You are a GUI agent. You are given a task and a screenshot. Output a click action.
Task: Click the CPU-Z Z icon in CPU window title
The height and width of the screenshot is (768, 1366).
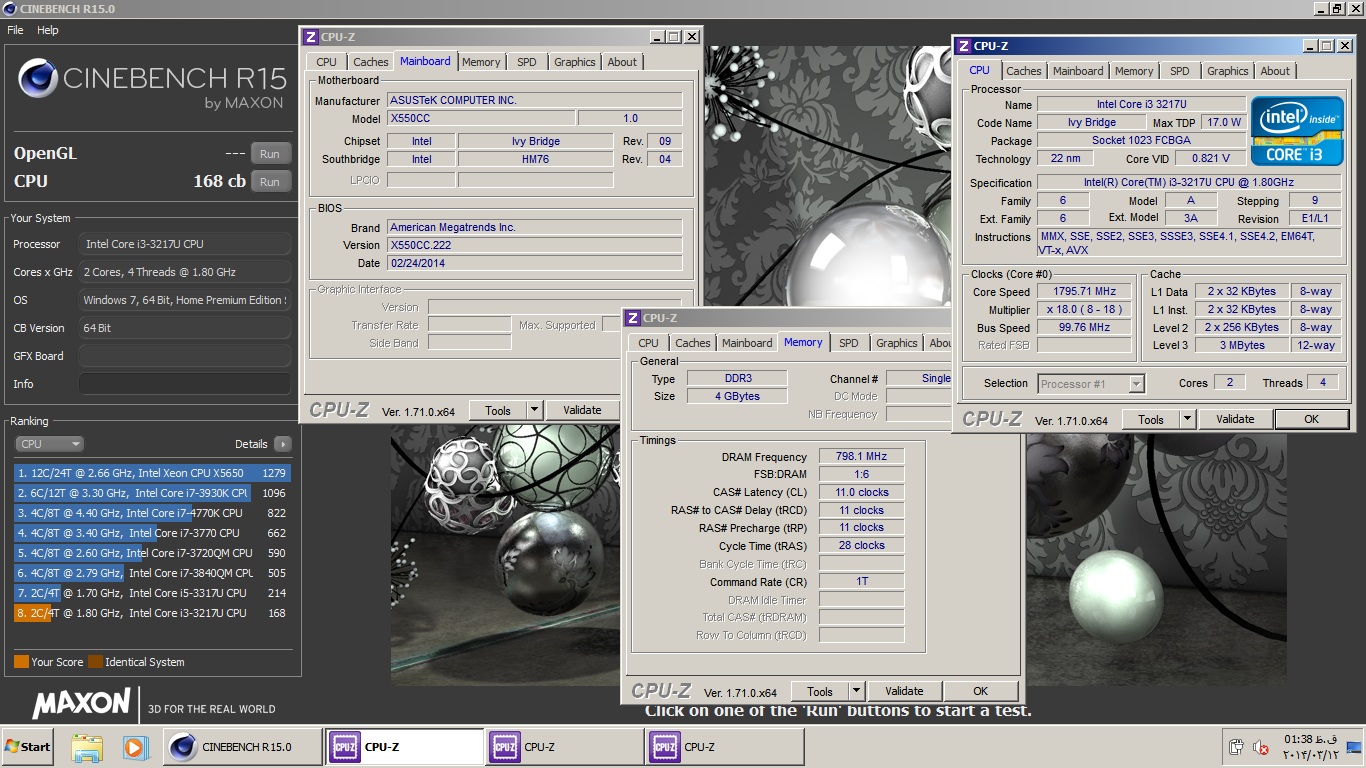pyautogui.click(x=963, y=46)
